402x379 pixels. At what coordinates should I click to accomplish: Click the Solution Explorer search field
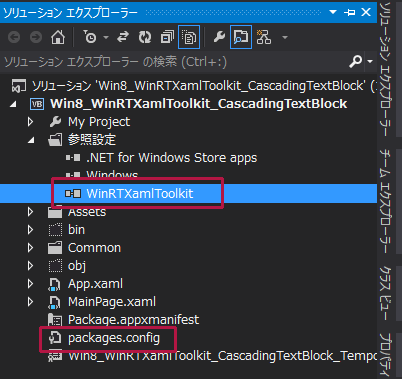(x=173, y=62)
